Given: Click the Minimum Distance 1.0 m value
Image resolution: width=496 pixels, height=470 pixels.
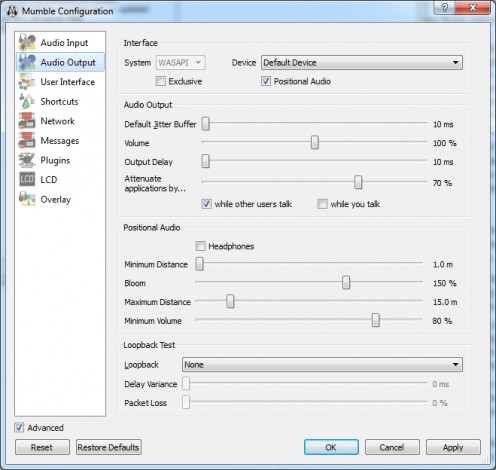Looking at the screenshot, I should pos(443,265).
